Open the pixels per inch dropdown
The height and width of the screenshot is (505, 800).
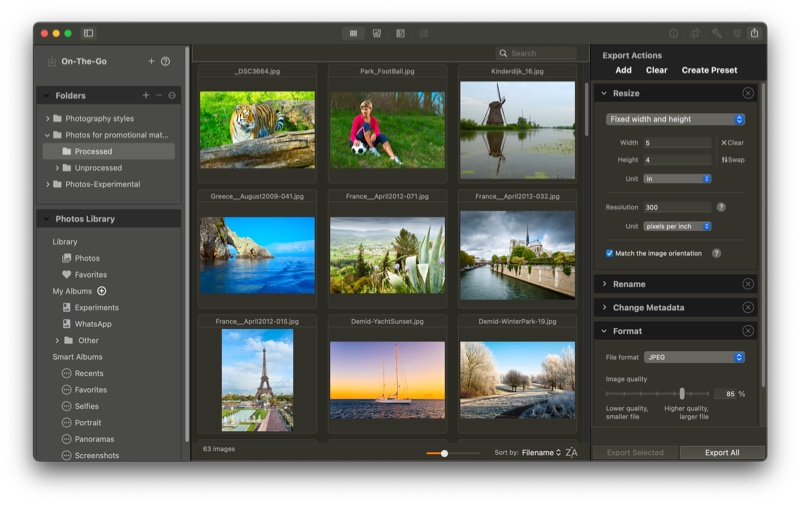point(677,226)
